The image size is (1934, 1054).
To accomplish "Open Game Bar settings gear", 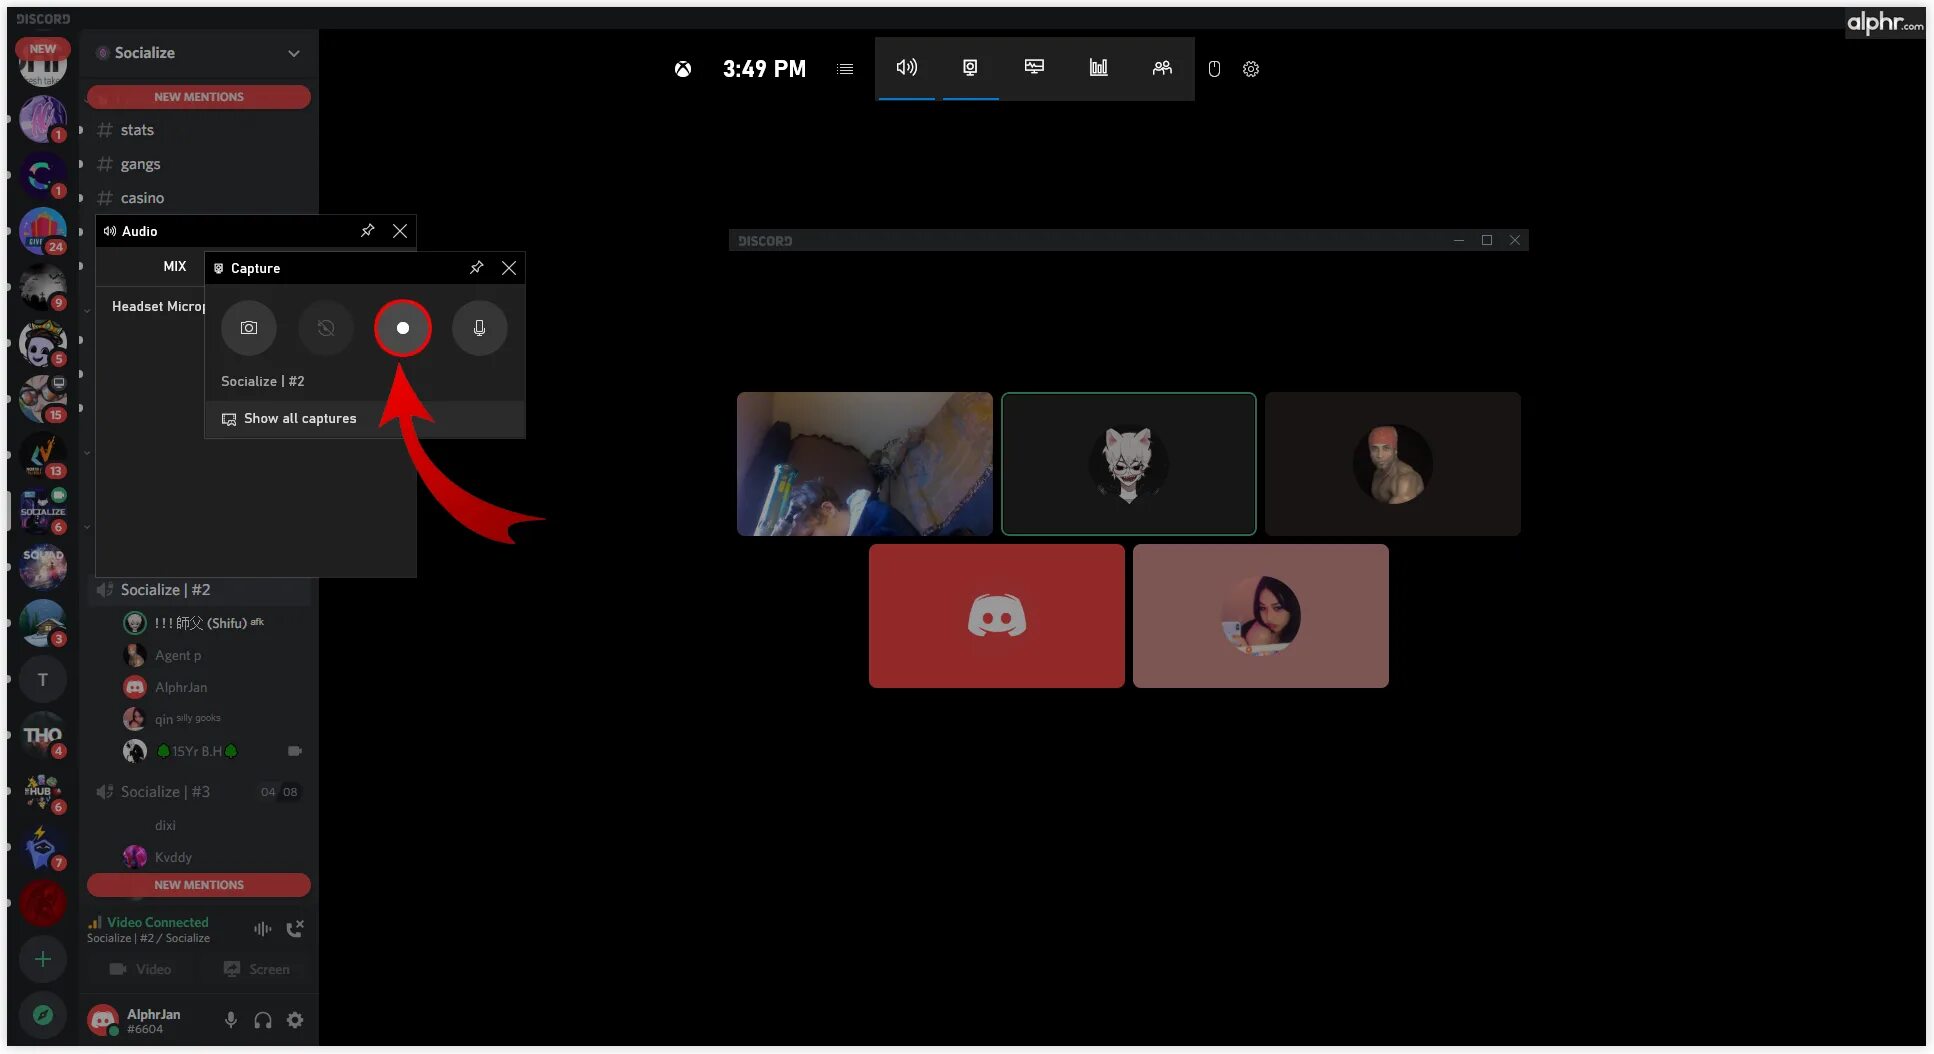I will pos(1251,69).
